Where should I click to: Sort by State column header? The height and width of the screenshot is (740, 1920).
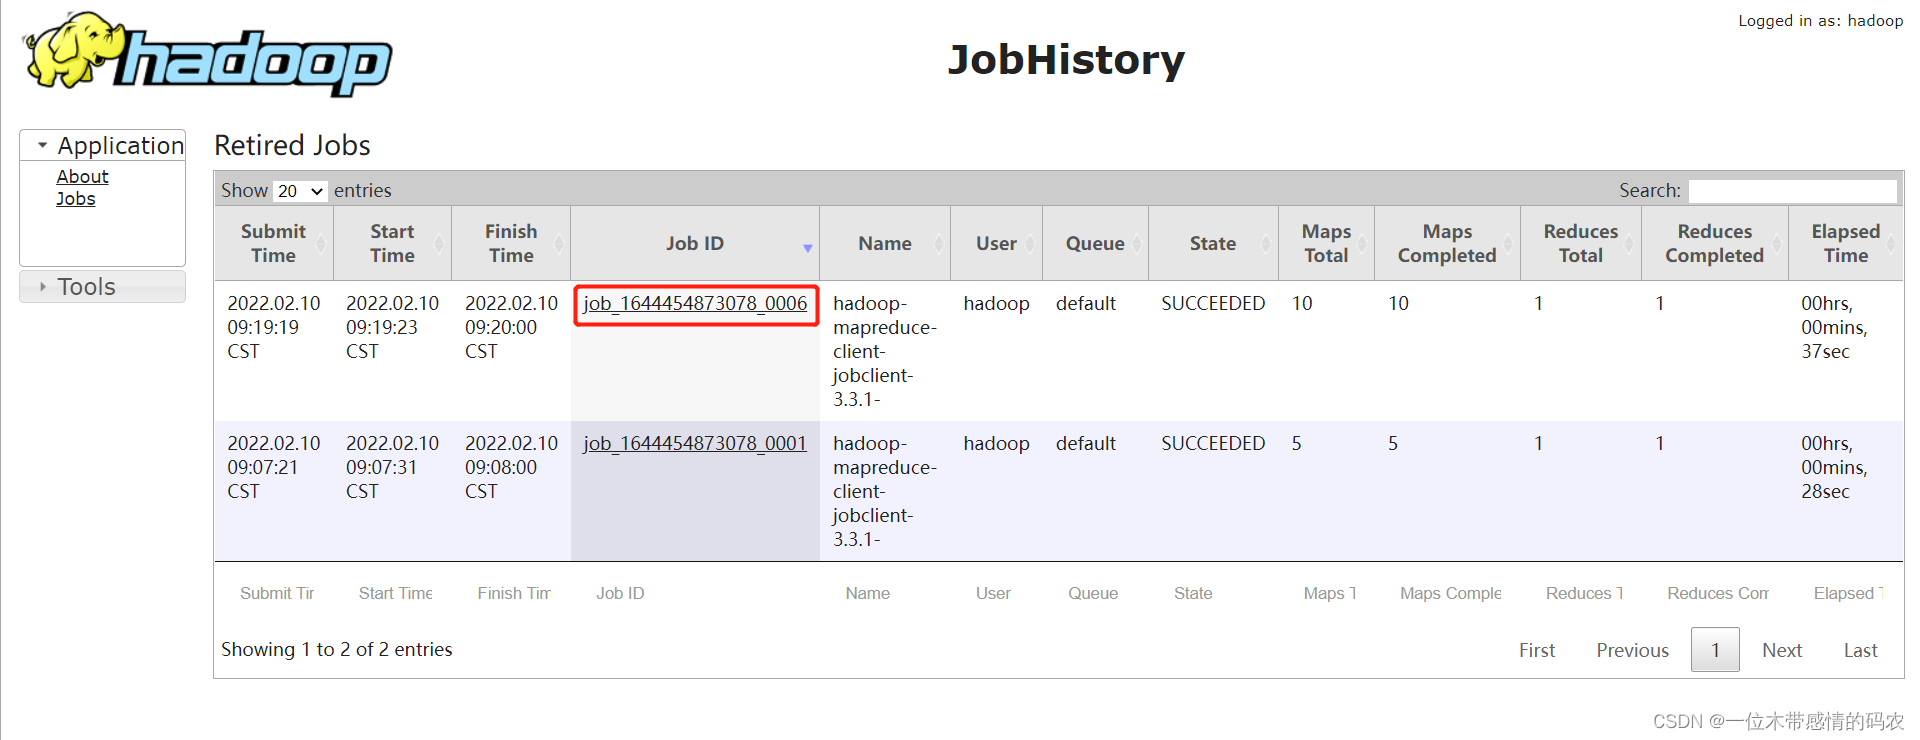coord(1212,243)
